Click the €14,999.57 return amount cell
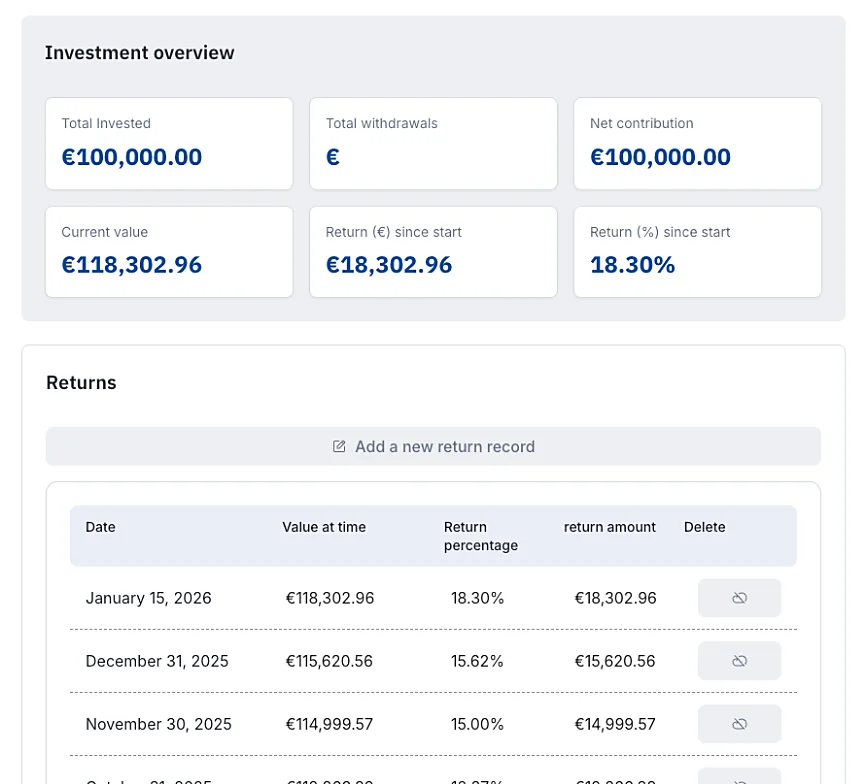This screenshot has height=784, width=864. 615,724
